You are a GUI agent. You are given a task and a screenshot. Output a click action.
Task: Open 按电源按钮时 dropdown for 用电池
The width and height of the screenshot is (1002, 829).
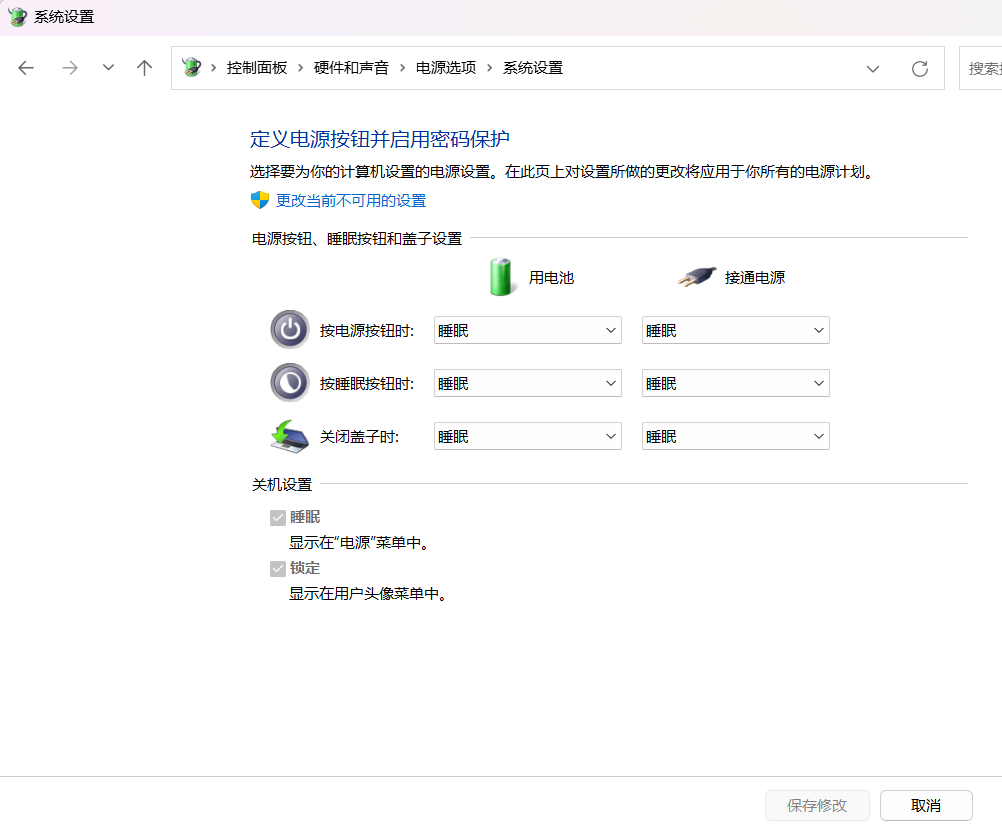(527, 330)
